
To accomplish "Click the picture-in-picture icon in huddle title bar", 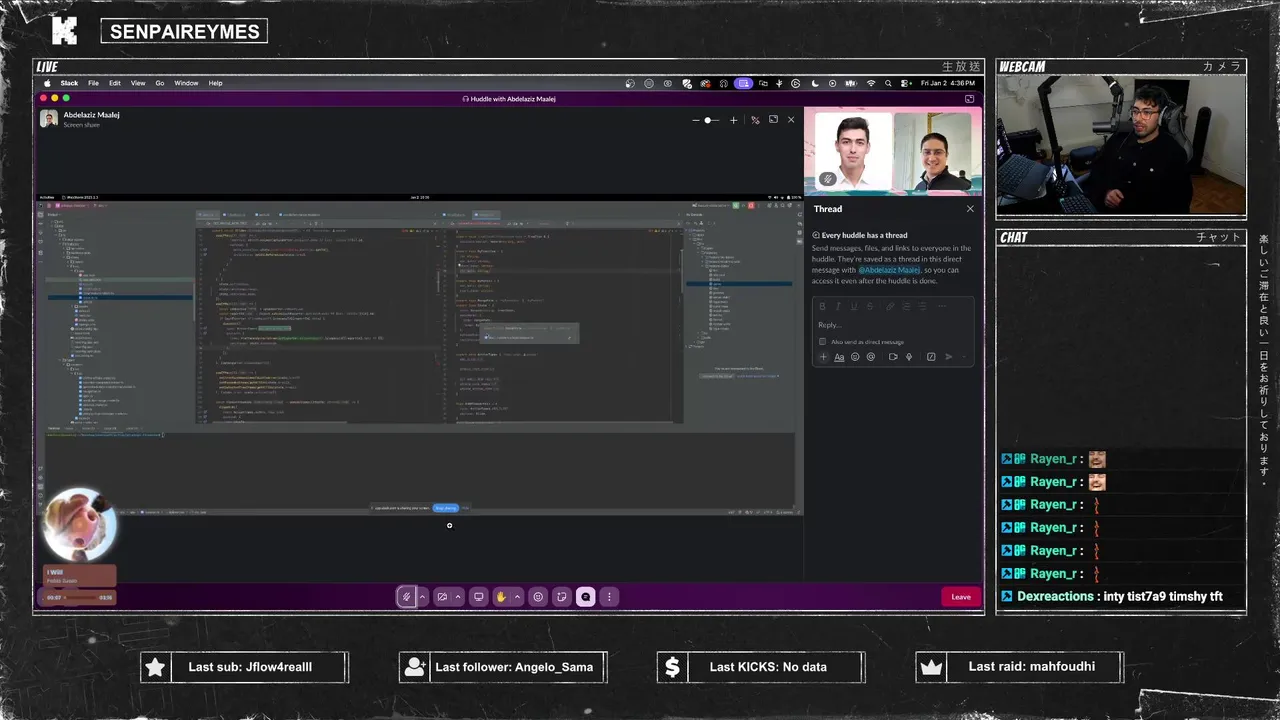I will [x=969, y=99].
